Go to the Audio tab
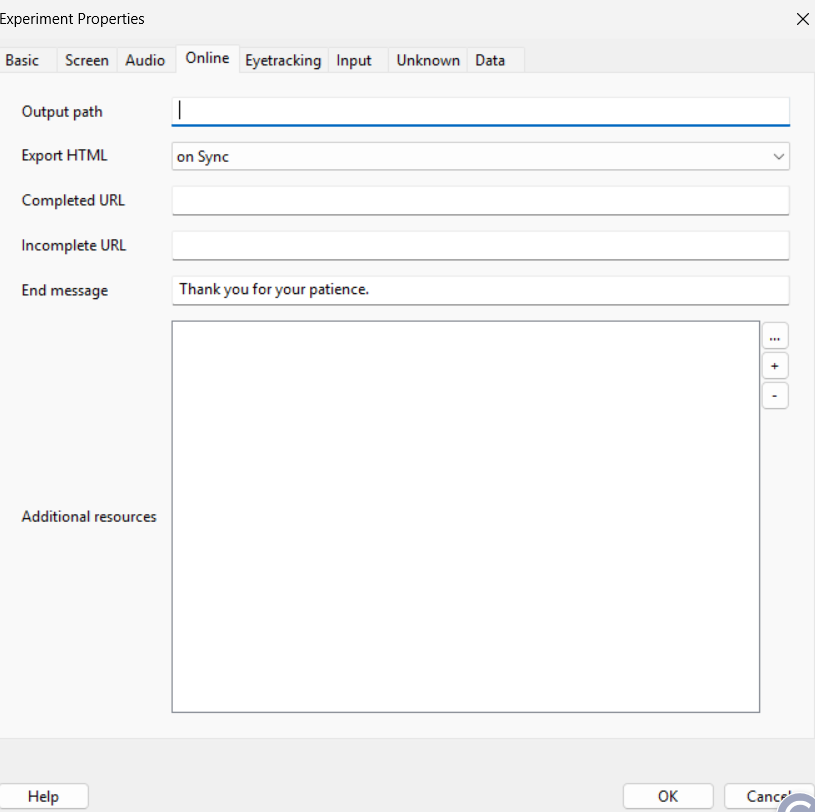Image resolution: width=815 pixels, height=812 pixels. click(145, 60)
